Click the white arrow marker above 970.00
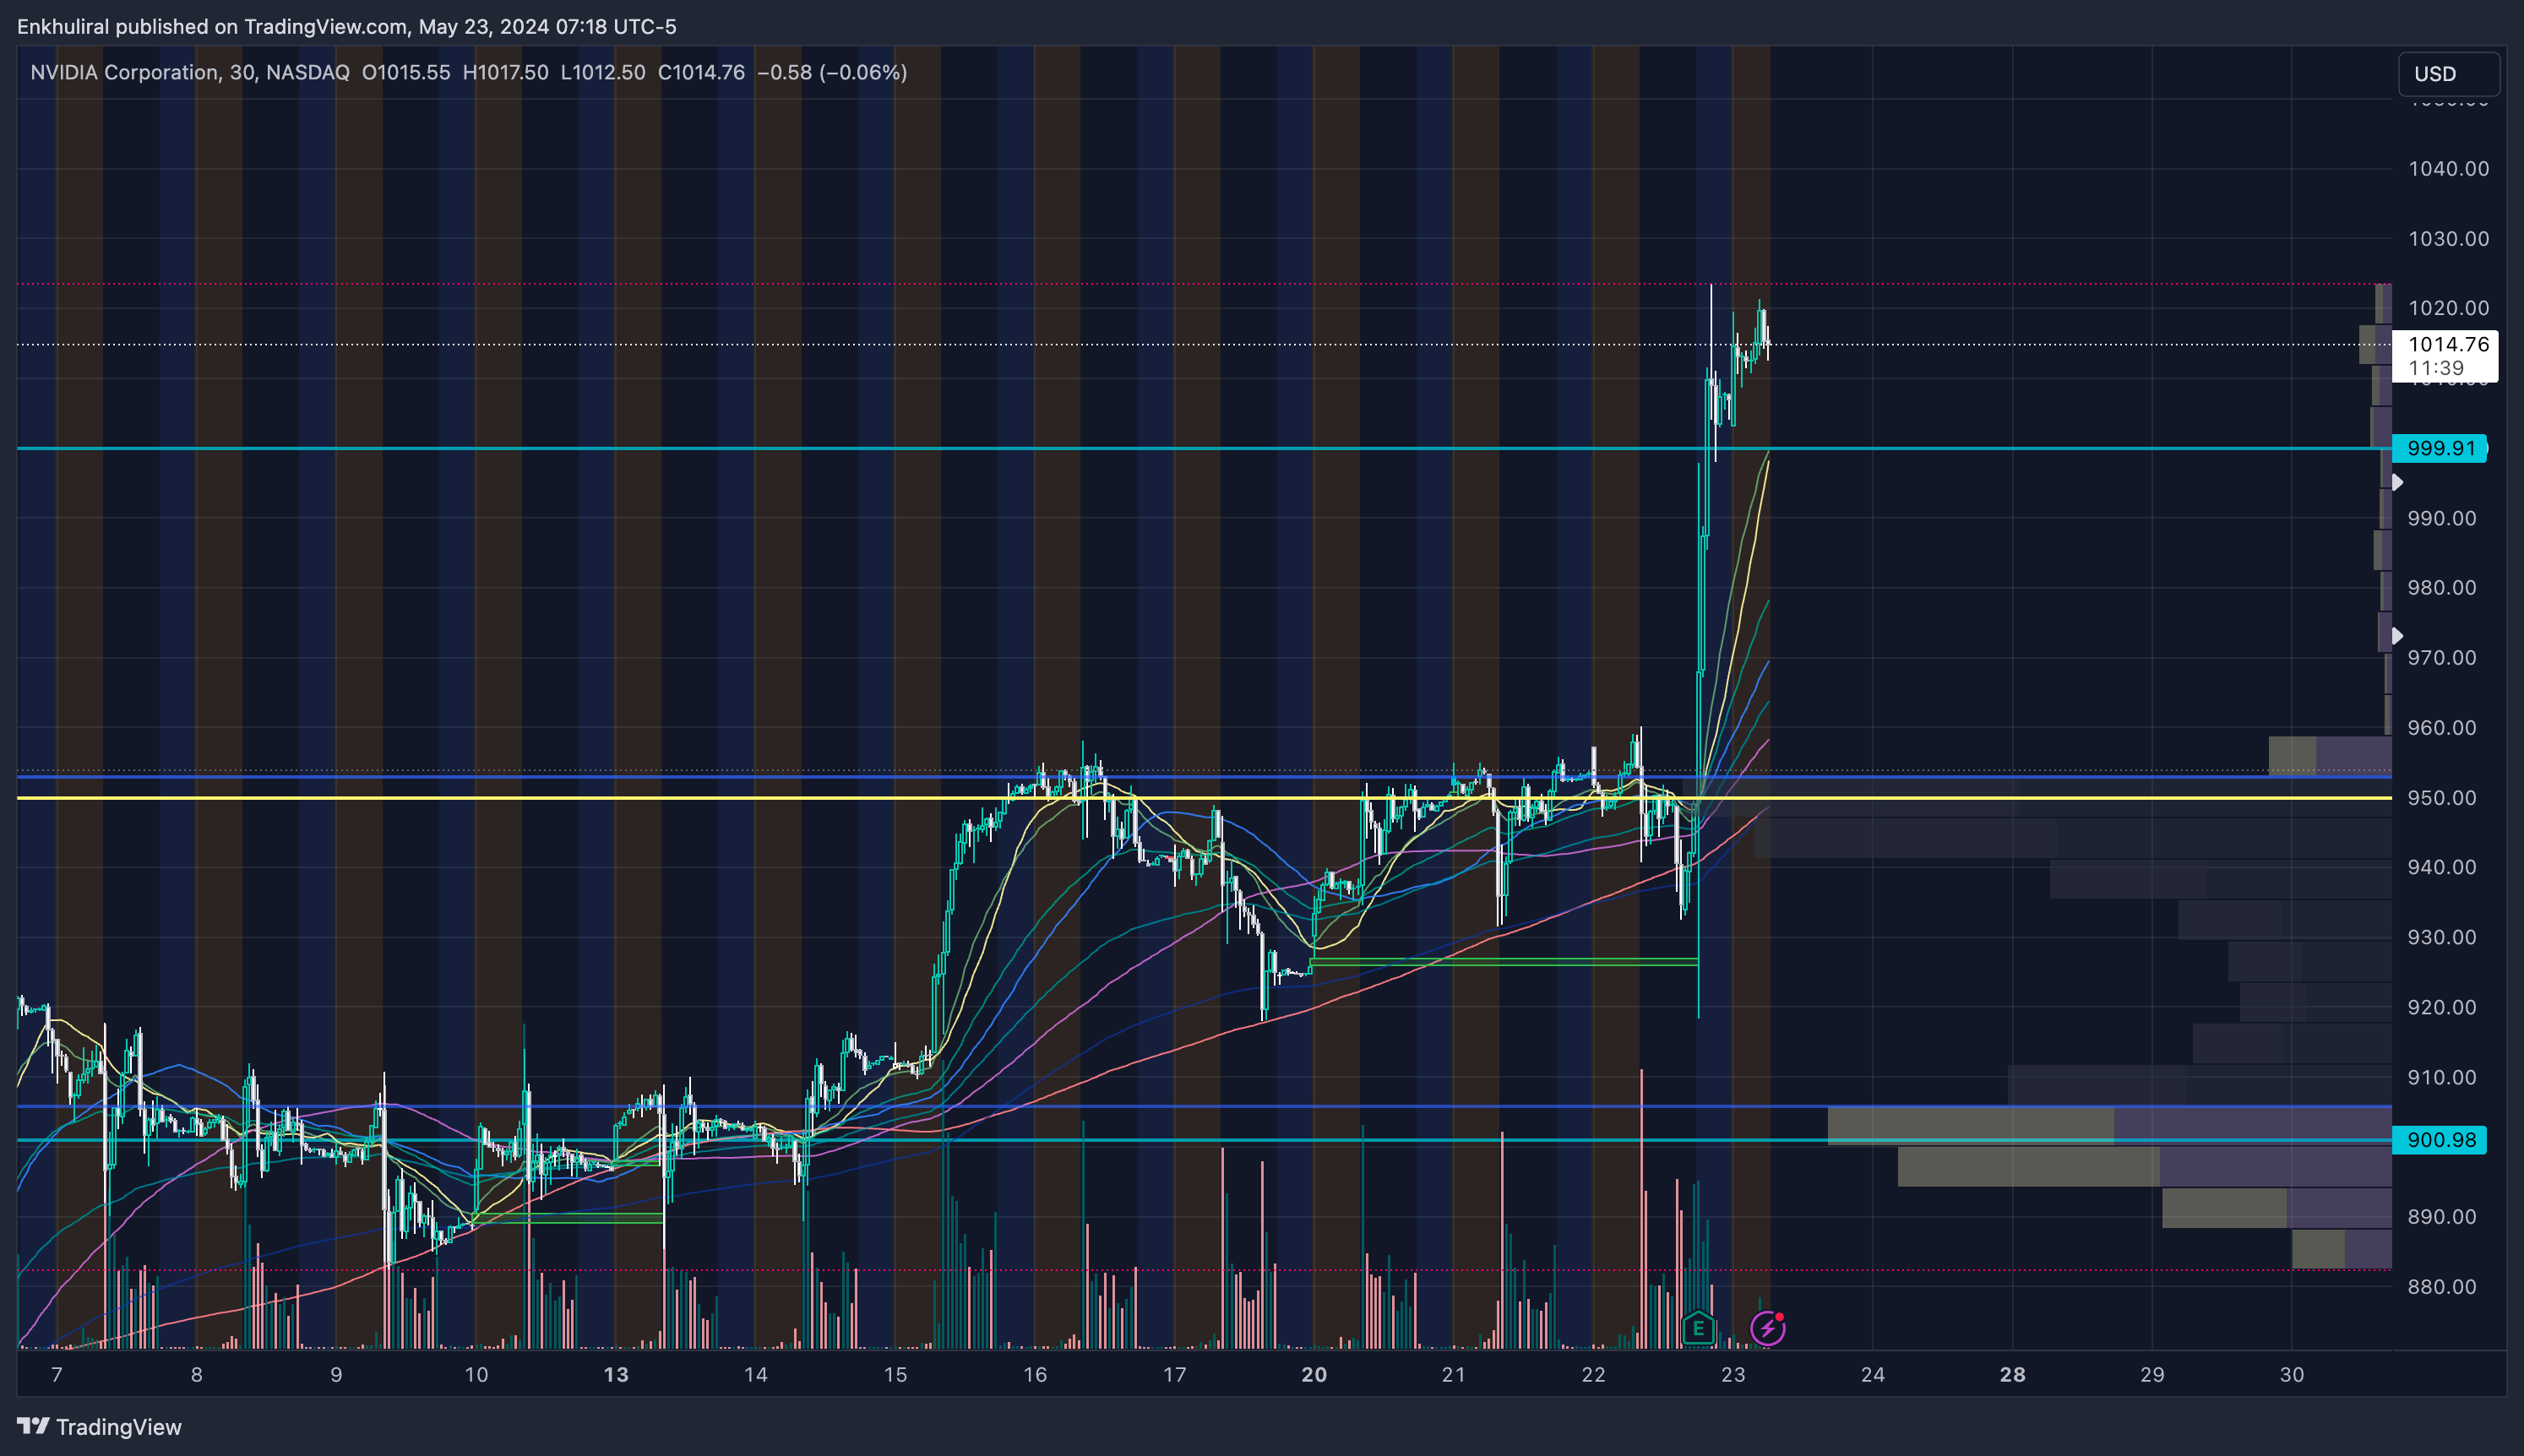 click(2397, 636)
